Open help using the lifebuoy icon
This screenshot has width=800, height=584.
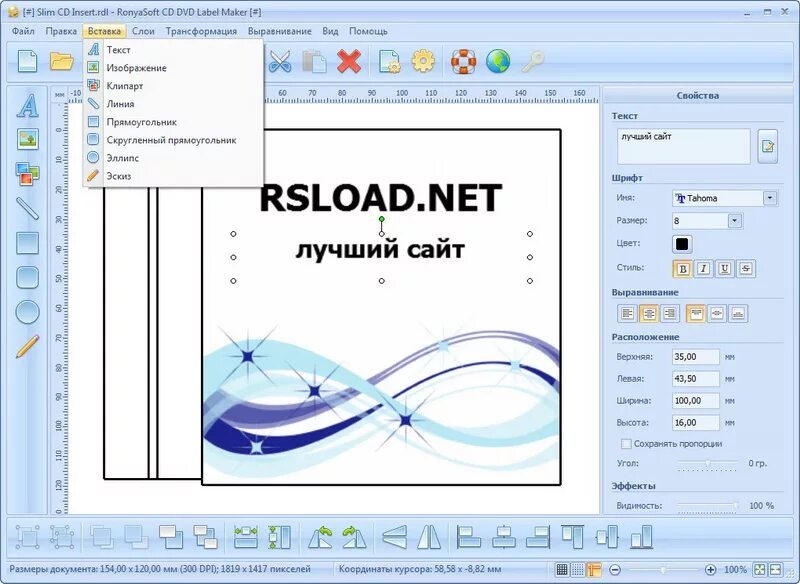[463, 62]
